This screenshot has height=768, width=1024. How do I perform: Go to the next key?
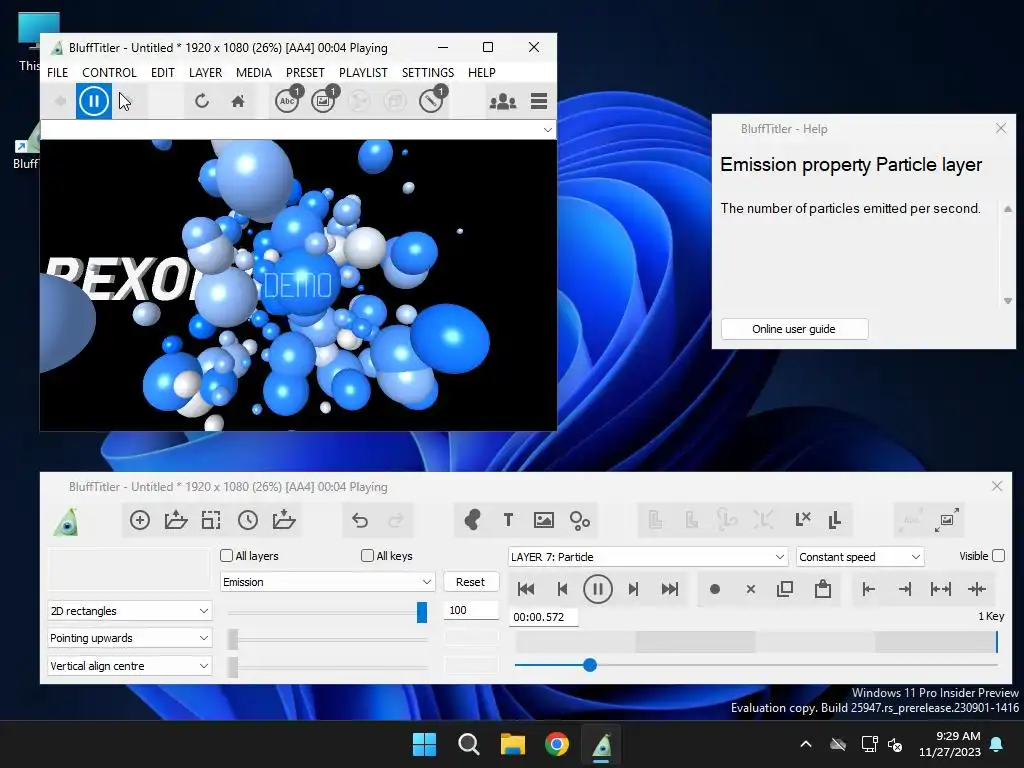tap(633, 589)
